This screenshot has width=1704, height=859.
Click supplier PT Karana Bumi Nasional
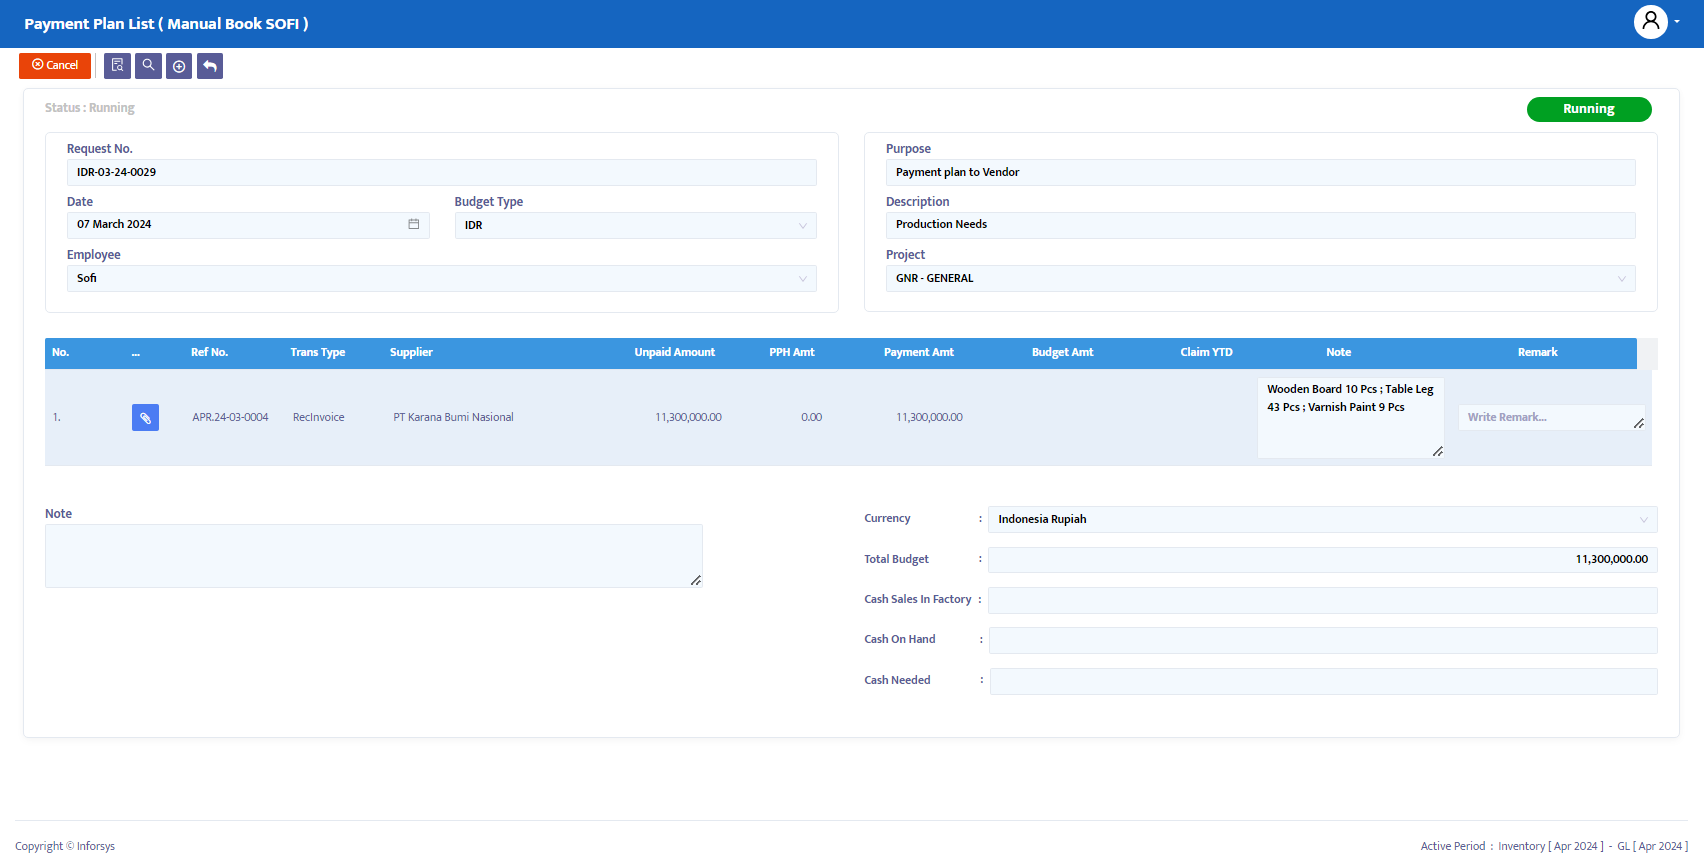point(453,417)
